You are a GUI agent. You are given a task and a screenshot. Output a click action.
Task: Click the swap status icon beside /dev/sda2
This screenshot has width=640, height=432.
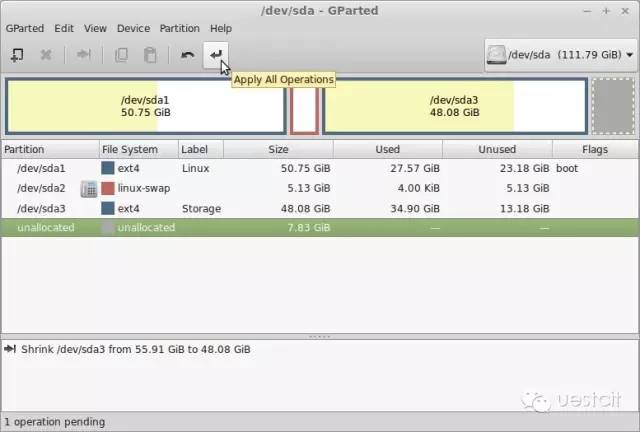(89, 189)
